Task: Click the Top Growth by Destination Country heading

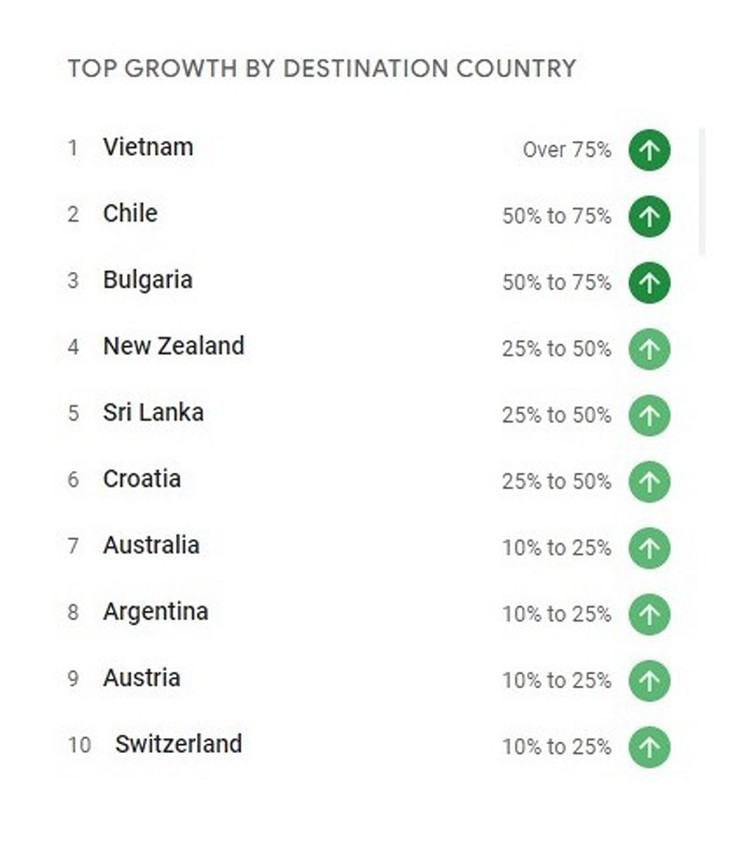Action: 321,69
